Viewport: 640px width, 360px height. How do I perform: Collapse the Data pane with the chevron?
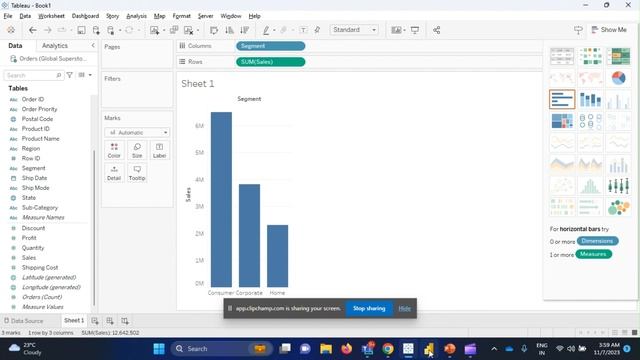(93, 45)
